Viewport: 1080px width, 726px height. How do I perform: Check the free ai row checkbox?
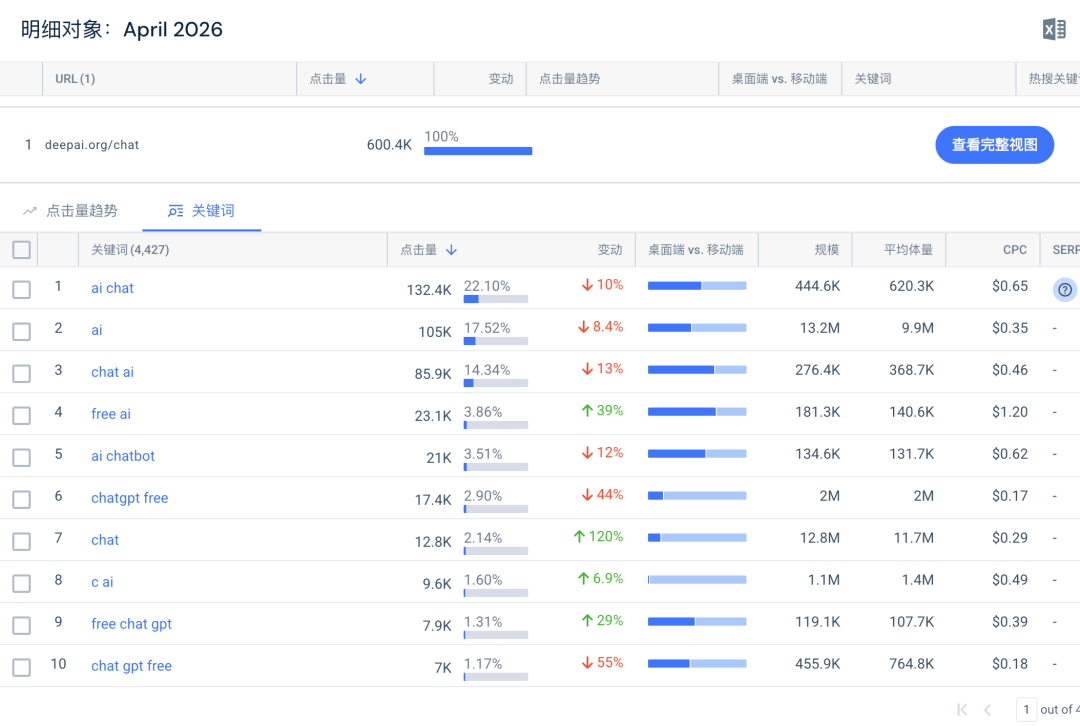click(21, 415)
